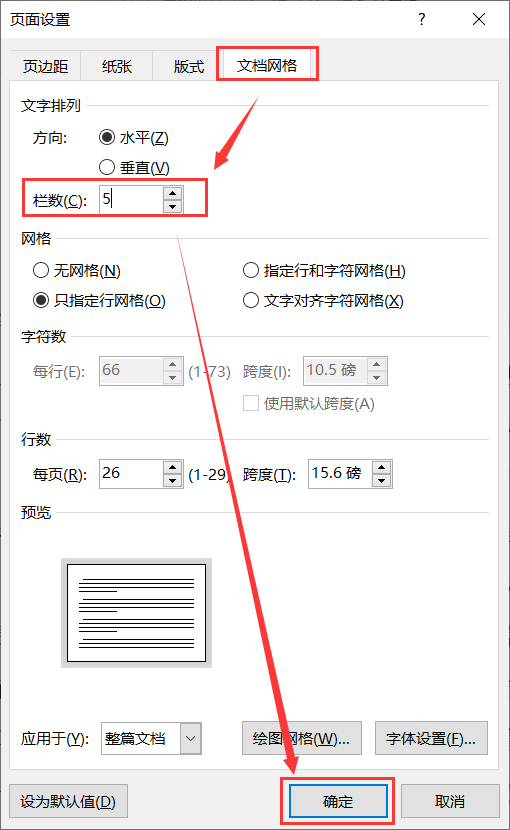The image size is (510, 830).
Task: Decrease 栏数 with down spinner arrow
Action: 173,207
